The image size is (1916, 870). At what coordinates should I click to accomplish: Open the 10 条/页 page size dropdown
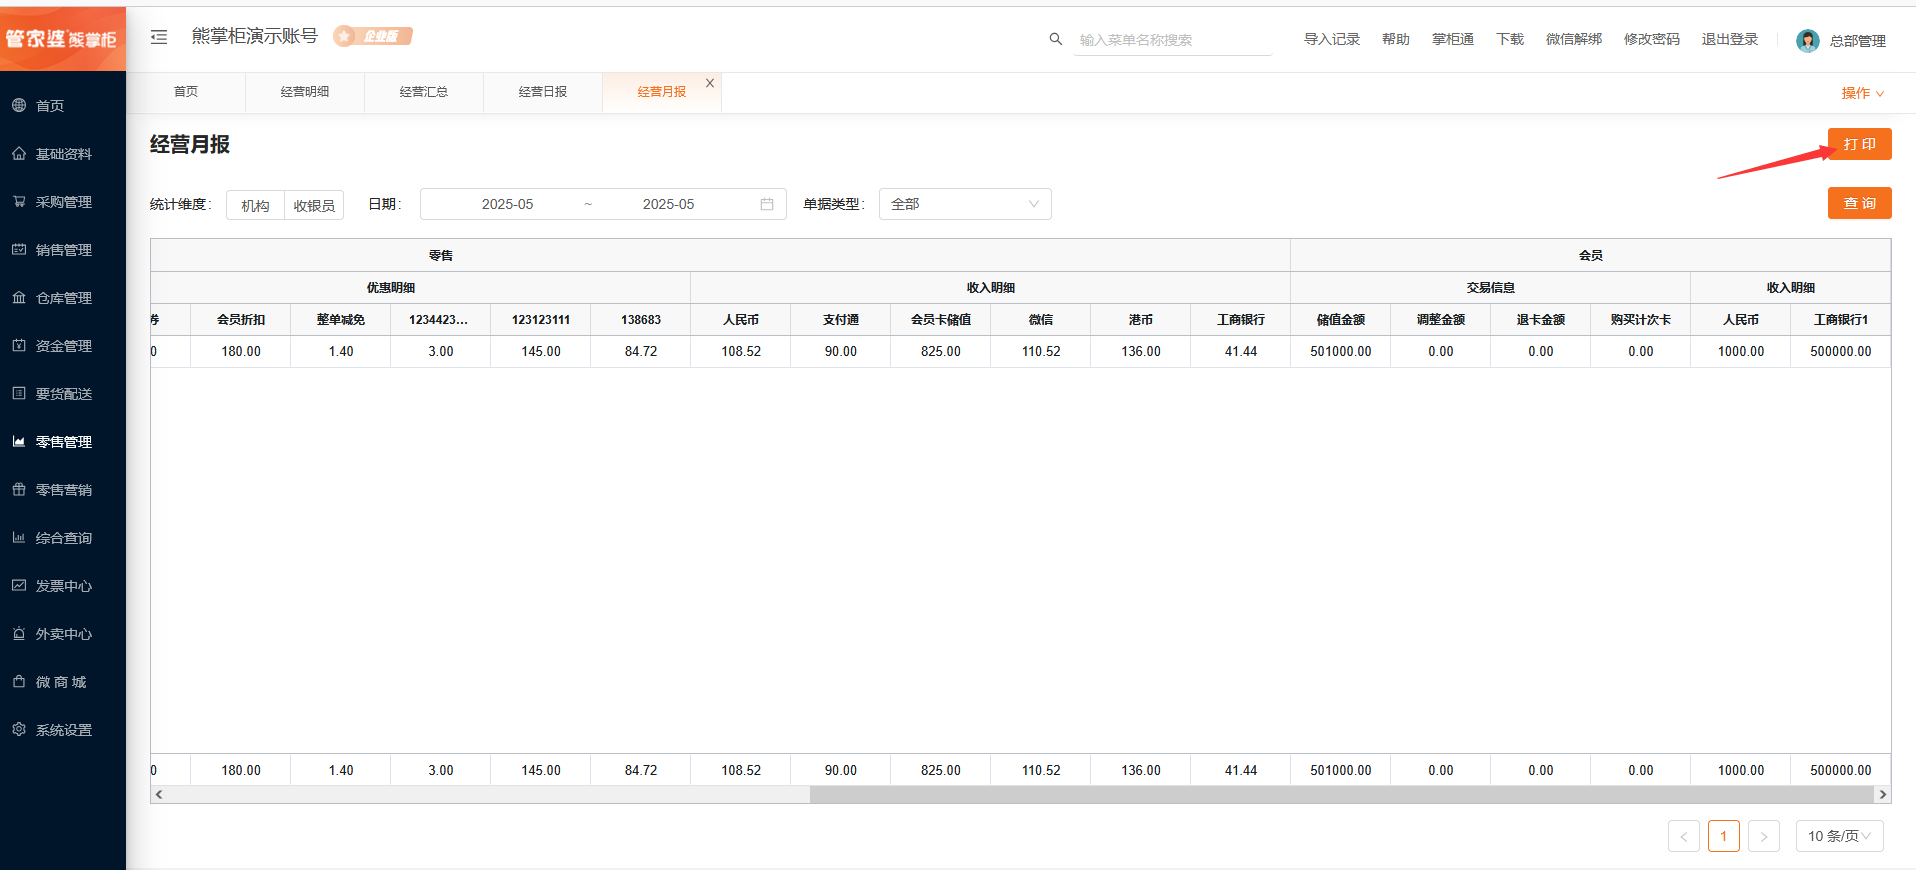click(x=1839, y=836)
